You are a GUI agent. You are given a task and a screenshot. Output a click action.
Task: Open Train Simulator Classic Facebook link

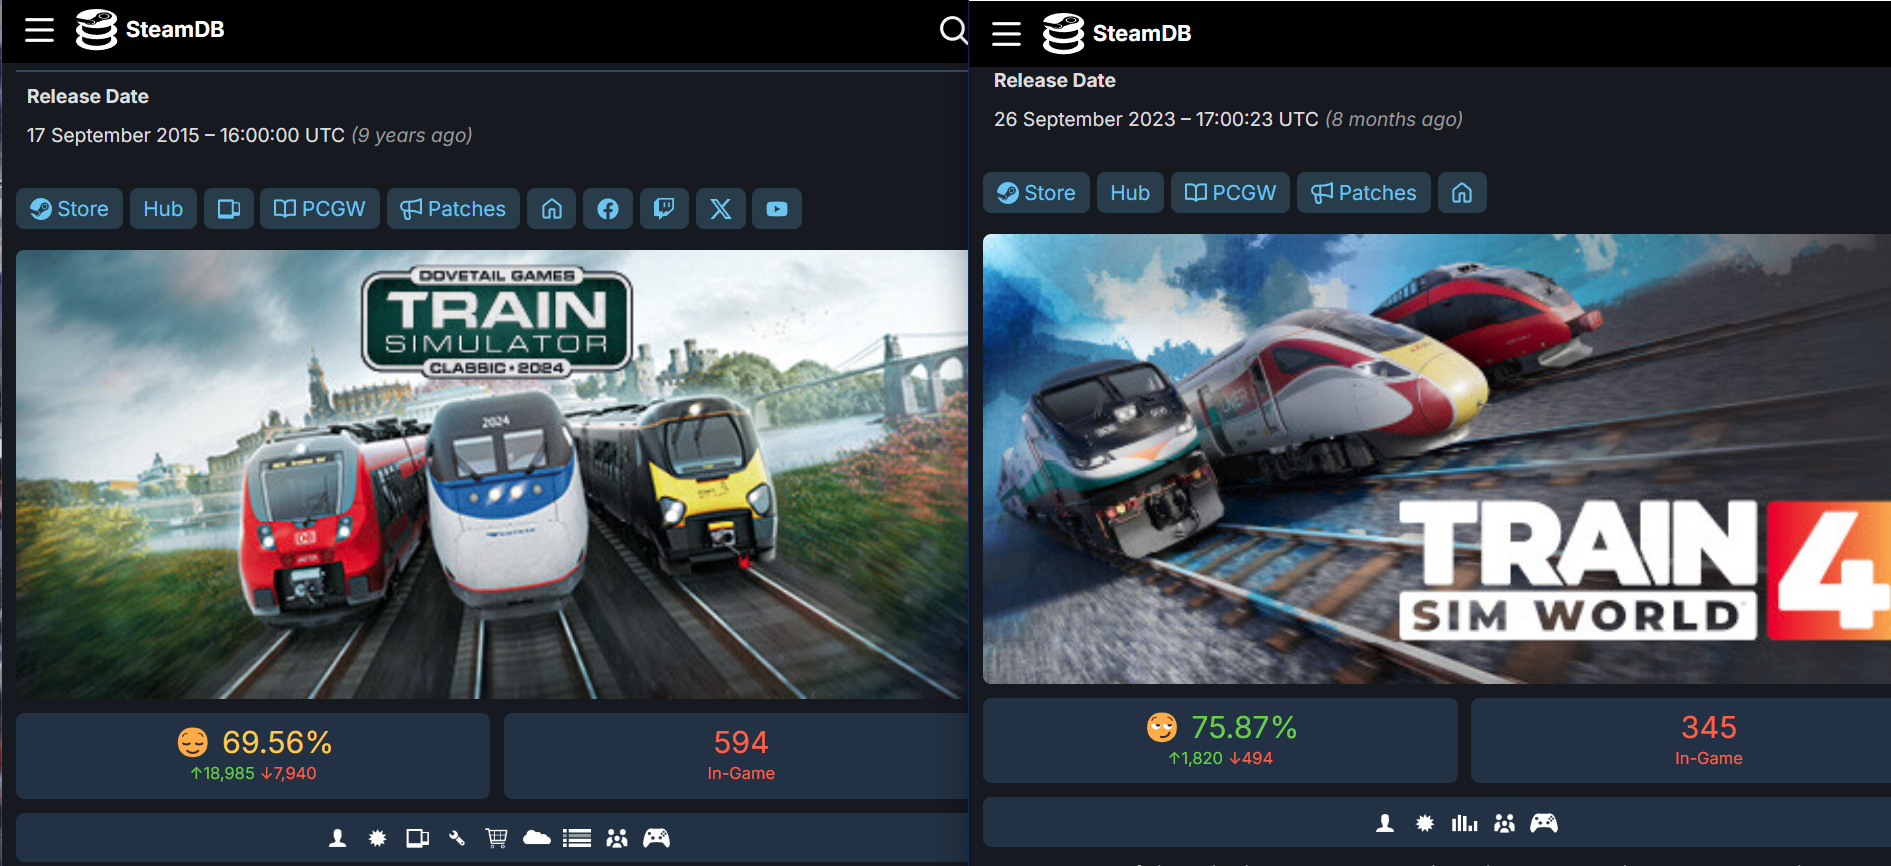point(608,209)
